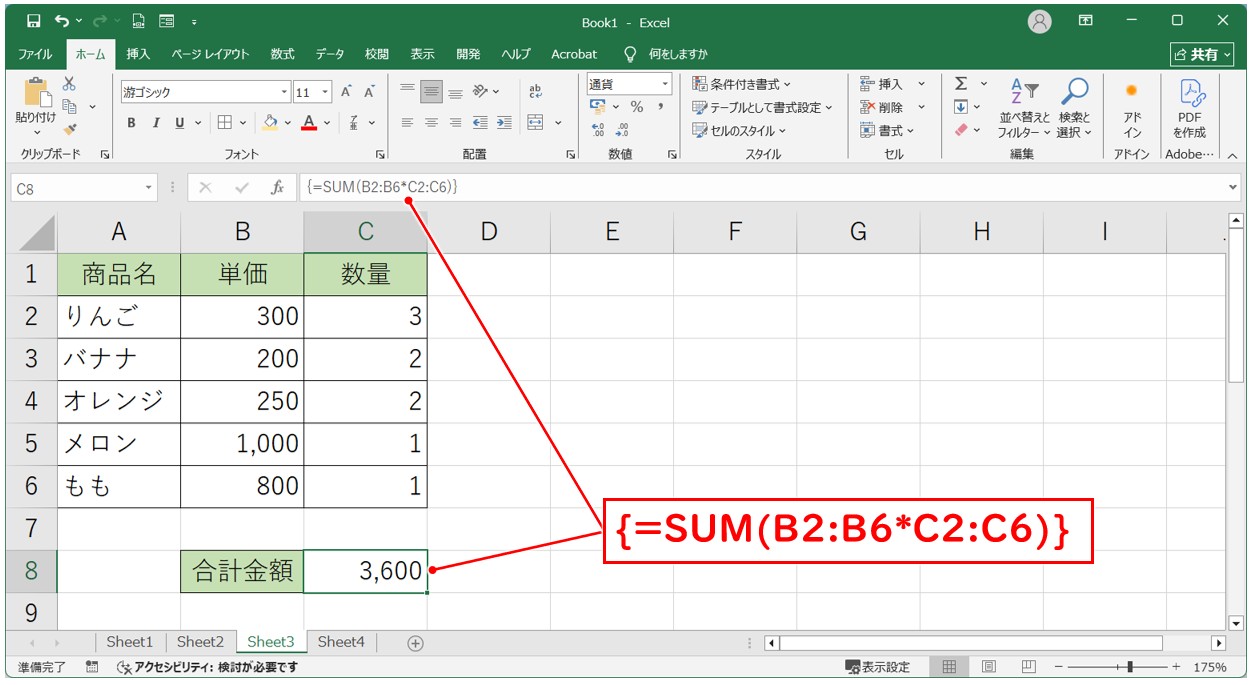Click the PDFを作成 icon
Screen dimensions: 1251x685
(x=1190, y=109)
